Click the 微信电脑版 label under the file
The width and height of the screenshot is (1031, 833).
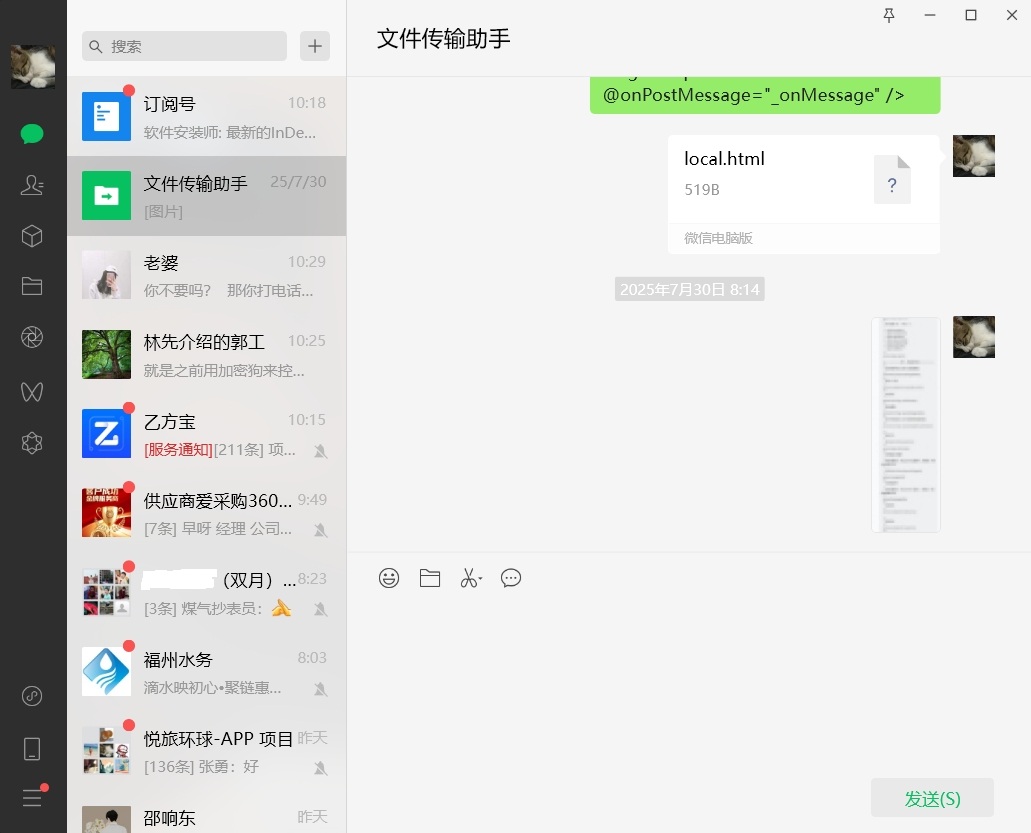(718, 238)
